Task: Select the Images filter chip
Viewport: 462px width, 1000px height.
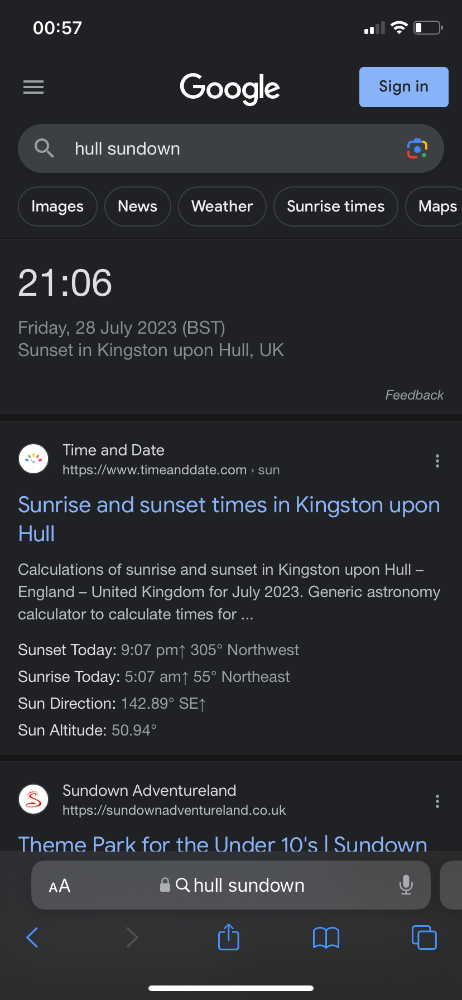Action: pos(57,207)
